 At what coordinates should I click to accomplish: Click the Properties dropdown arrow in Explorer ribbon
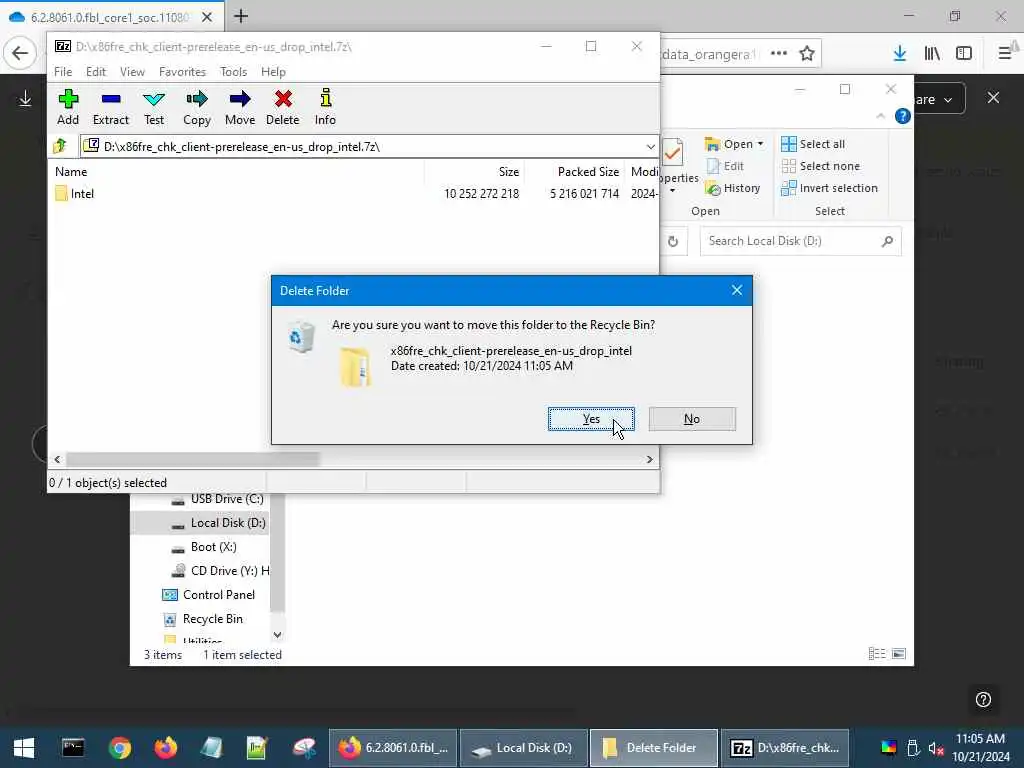(672, 191)
